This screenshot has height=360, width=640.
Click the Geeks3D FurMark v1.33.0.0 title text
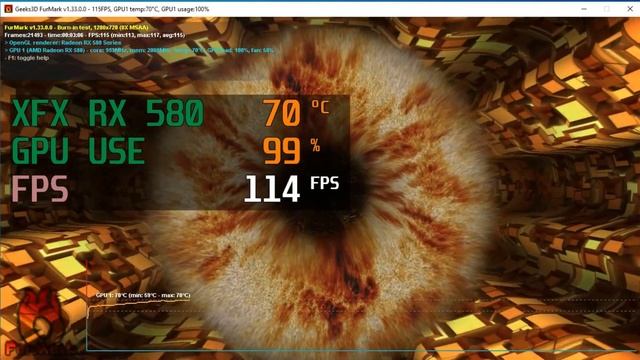click(112, 9)
